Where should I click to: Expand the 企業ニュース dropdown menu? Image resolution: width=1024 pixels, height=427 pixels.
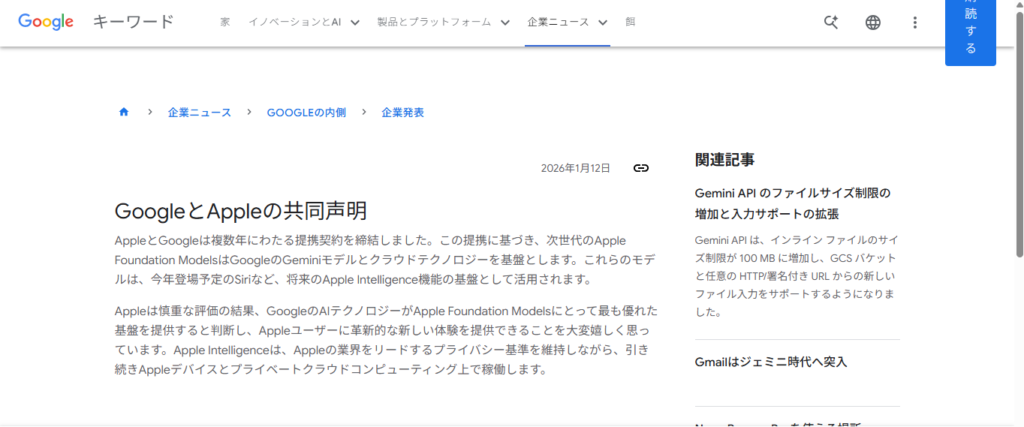point(567,22)
